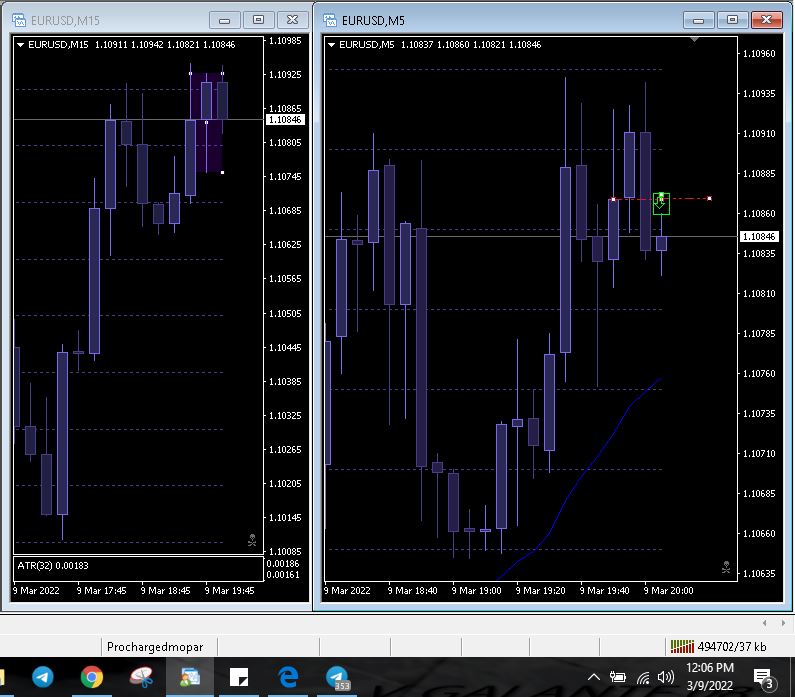Click the EURUSD,M15 chart window icon

point(19,19)
